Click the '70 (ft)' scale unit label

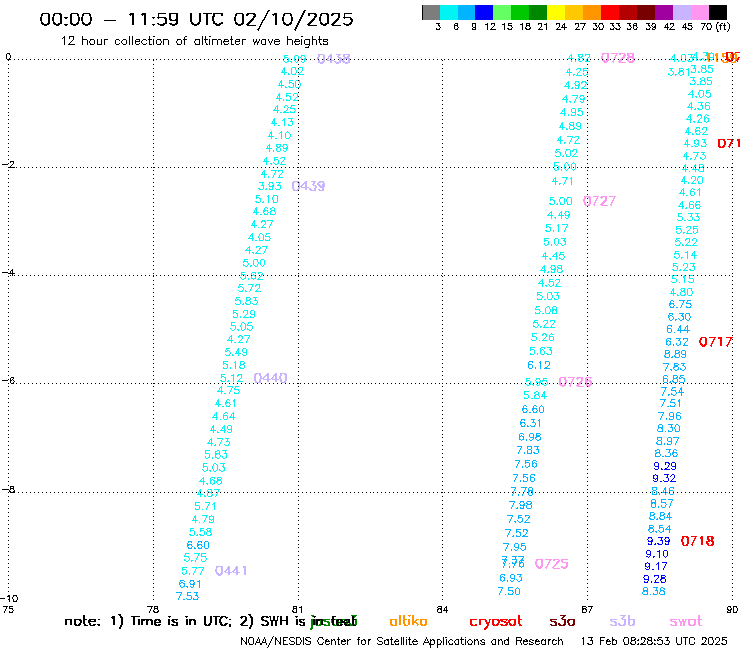715,27
